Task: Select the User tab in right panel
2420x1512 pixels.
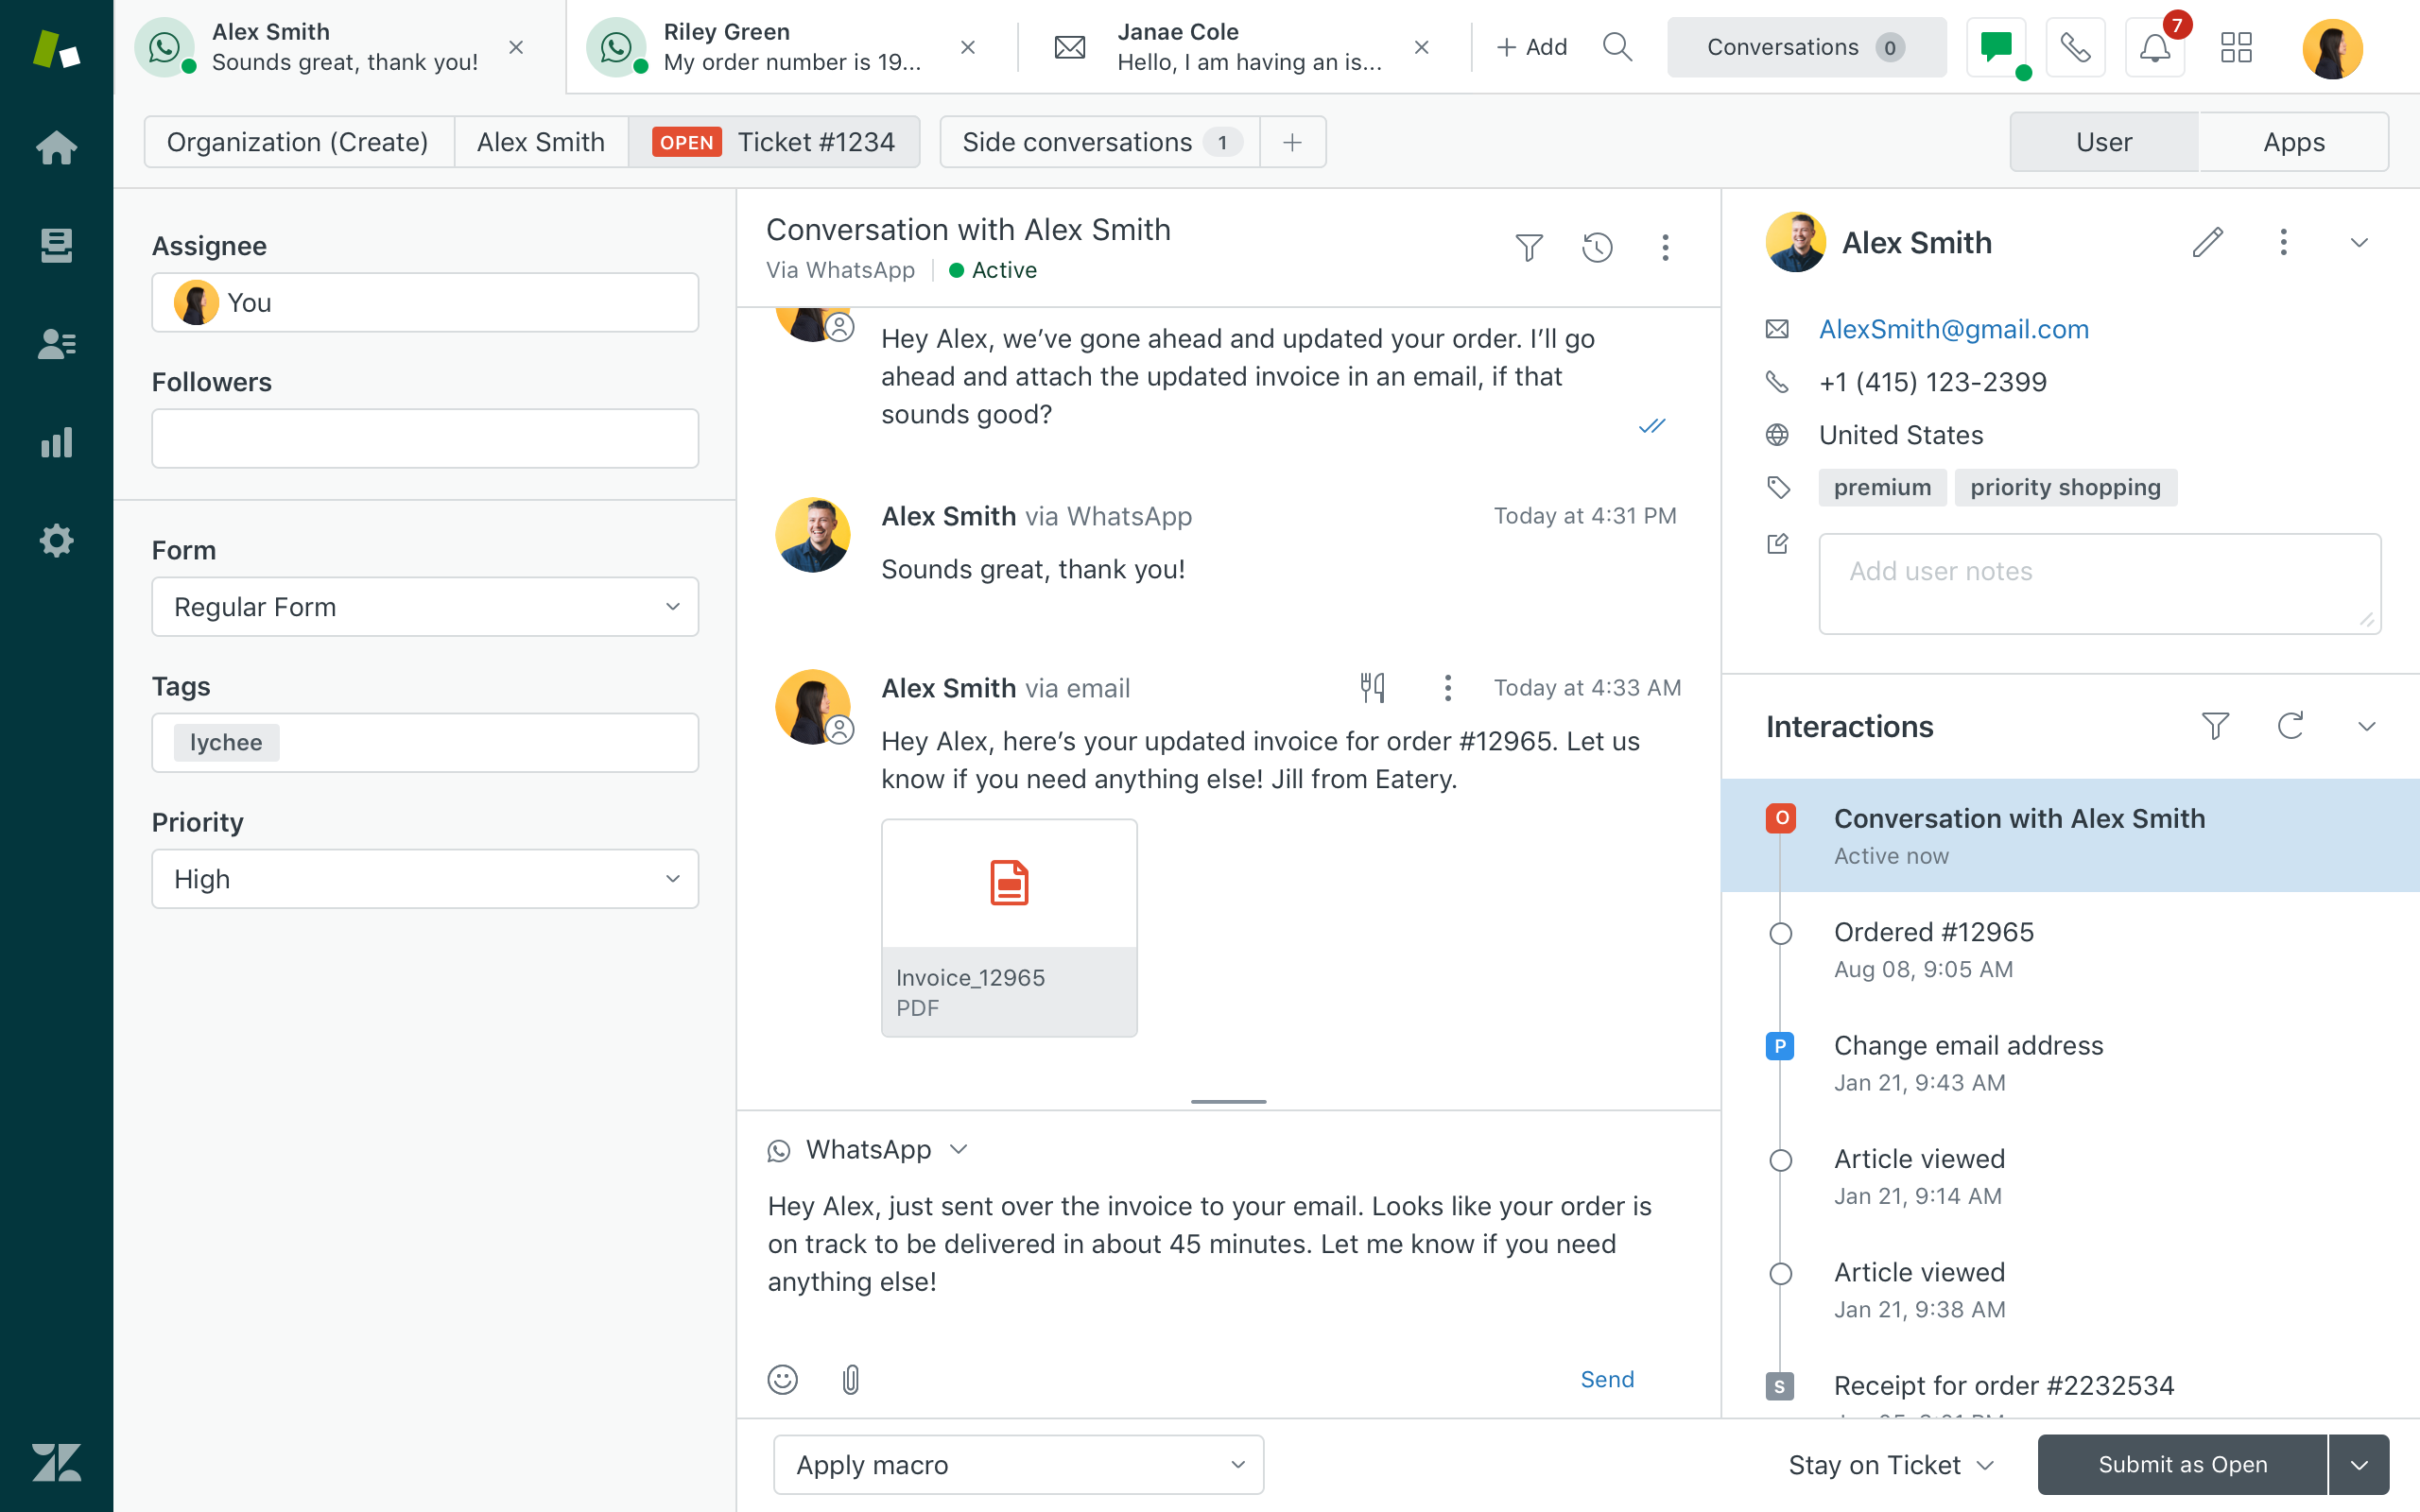Action: click(2103, 141)
